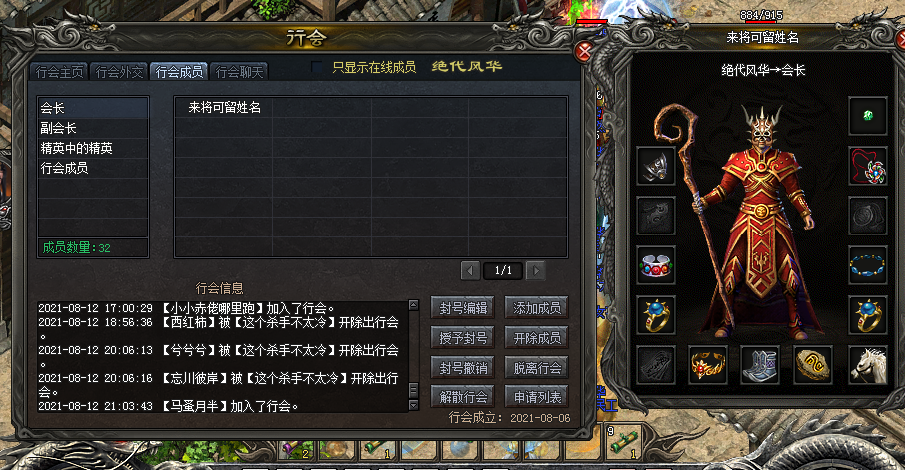Select the blue bead bracelet slot
The image size is (905, 470).
click(868, 265)
